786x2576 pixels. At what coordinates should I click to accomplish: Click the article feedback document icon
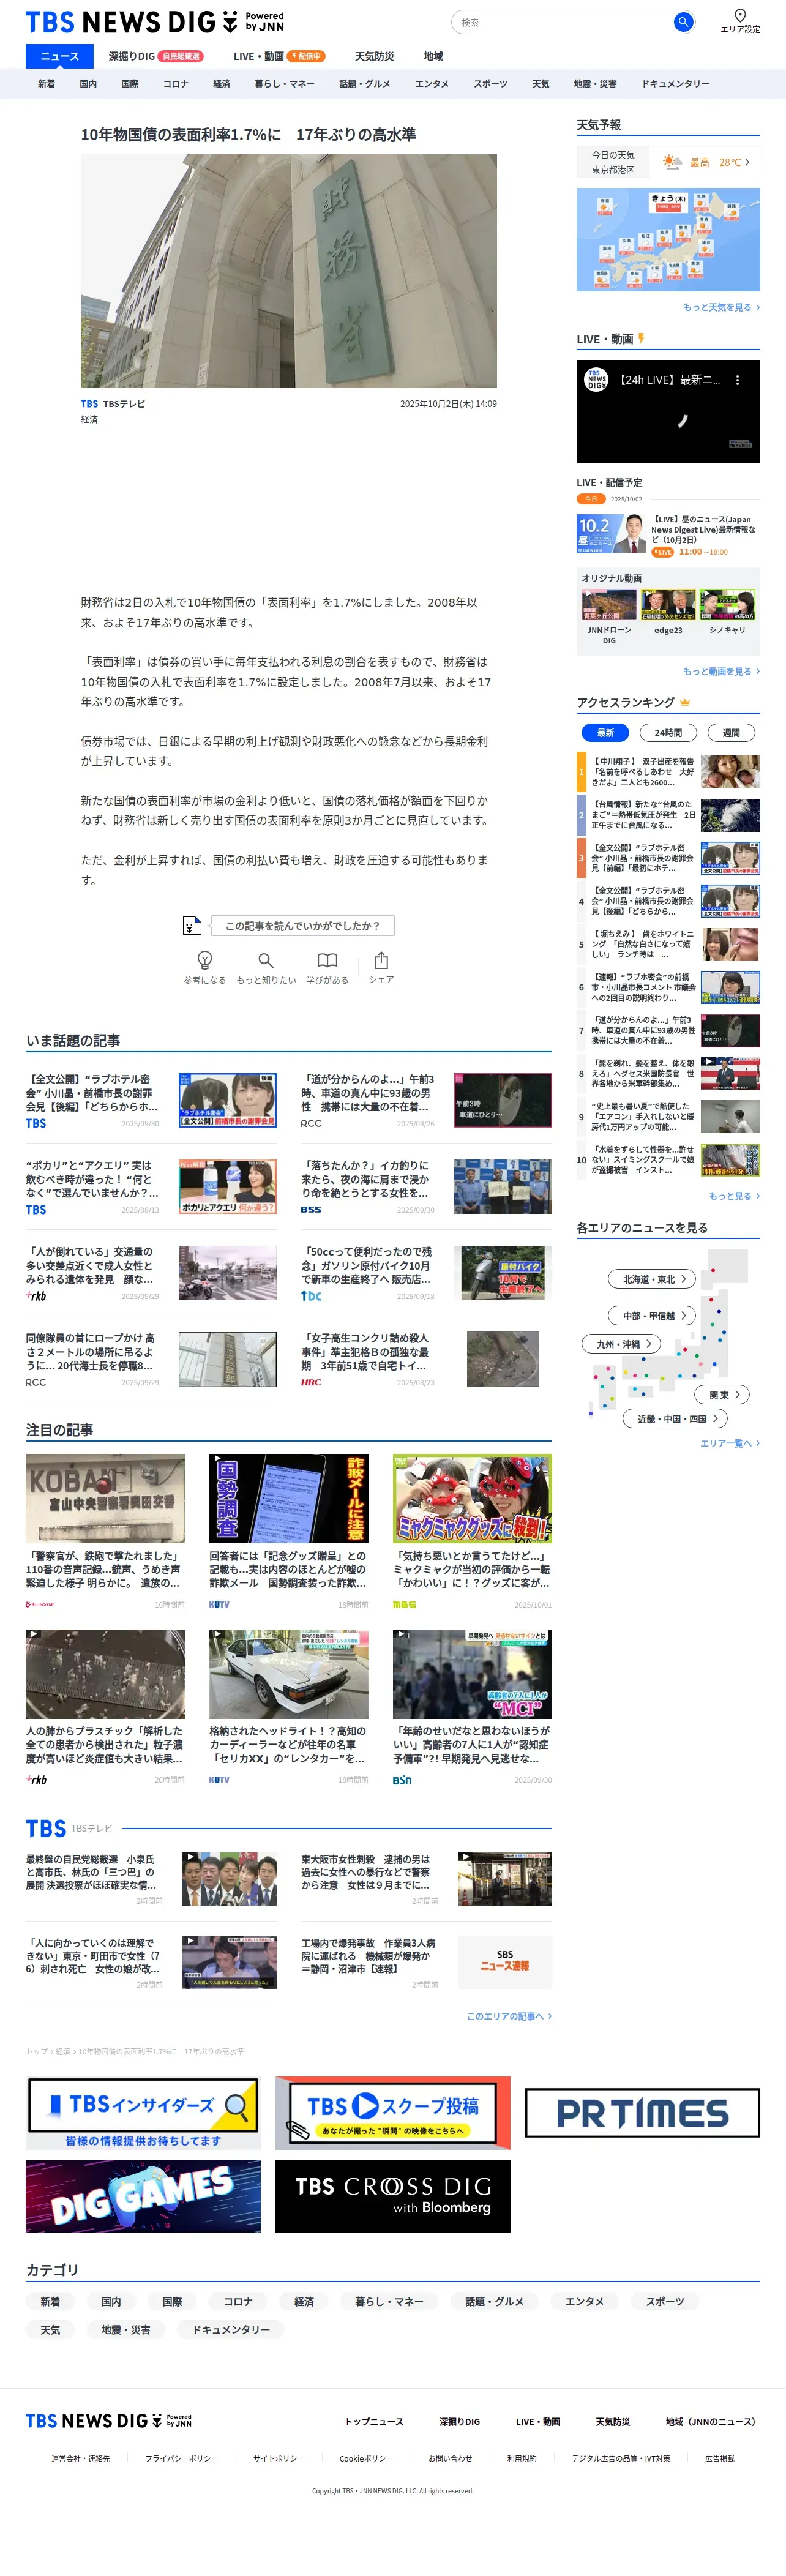[x=192, y=926]
